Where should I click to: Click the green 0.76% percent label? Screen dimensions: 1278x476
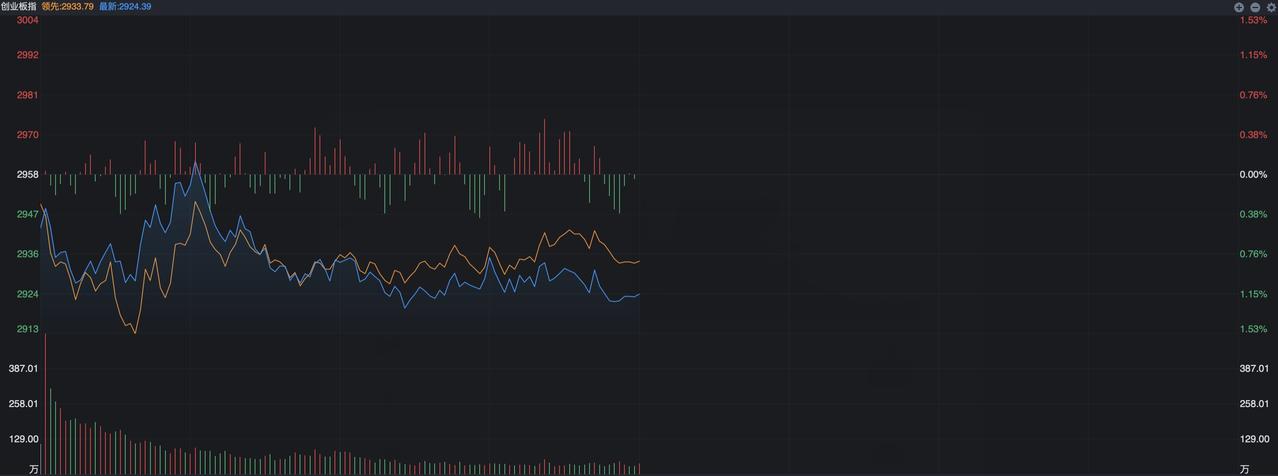click(x=1253, y=254)
